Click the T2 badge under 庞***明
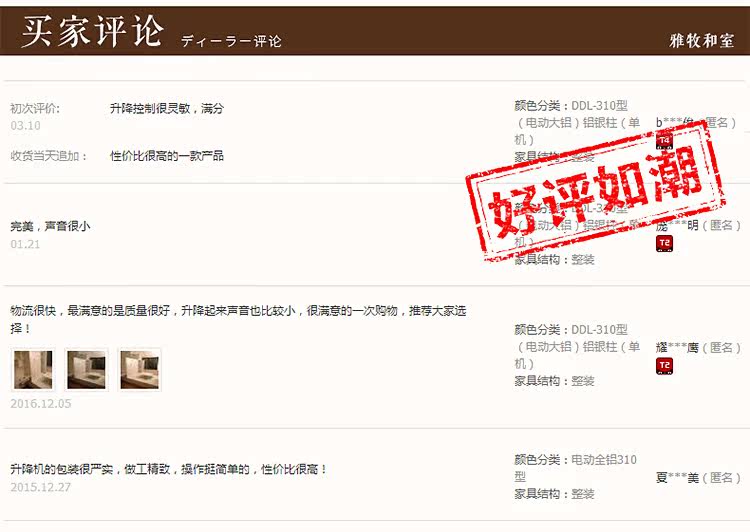This screenshot has width=750, height=532. (664, 243)
